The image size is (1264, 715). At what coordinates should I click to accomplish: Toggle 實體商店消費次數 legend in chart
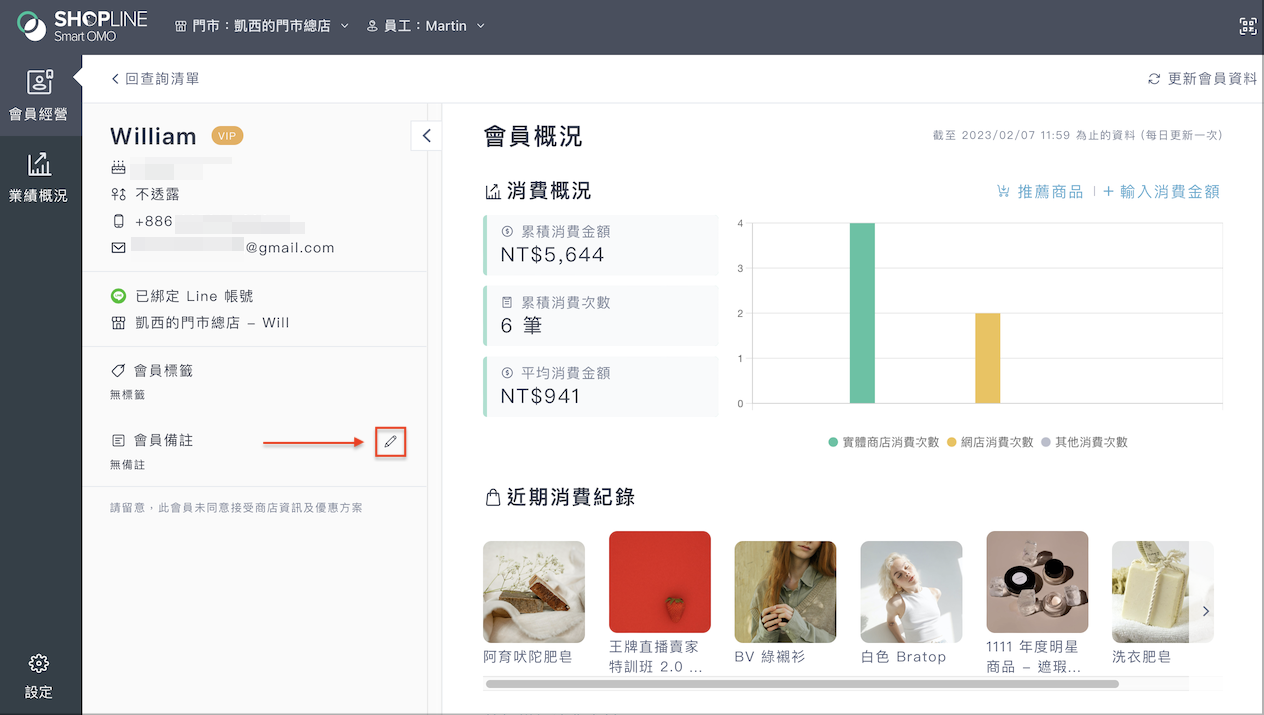tap(883, 442)
